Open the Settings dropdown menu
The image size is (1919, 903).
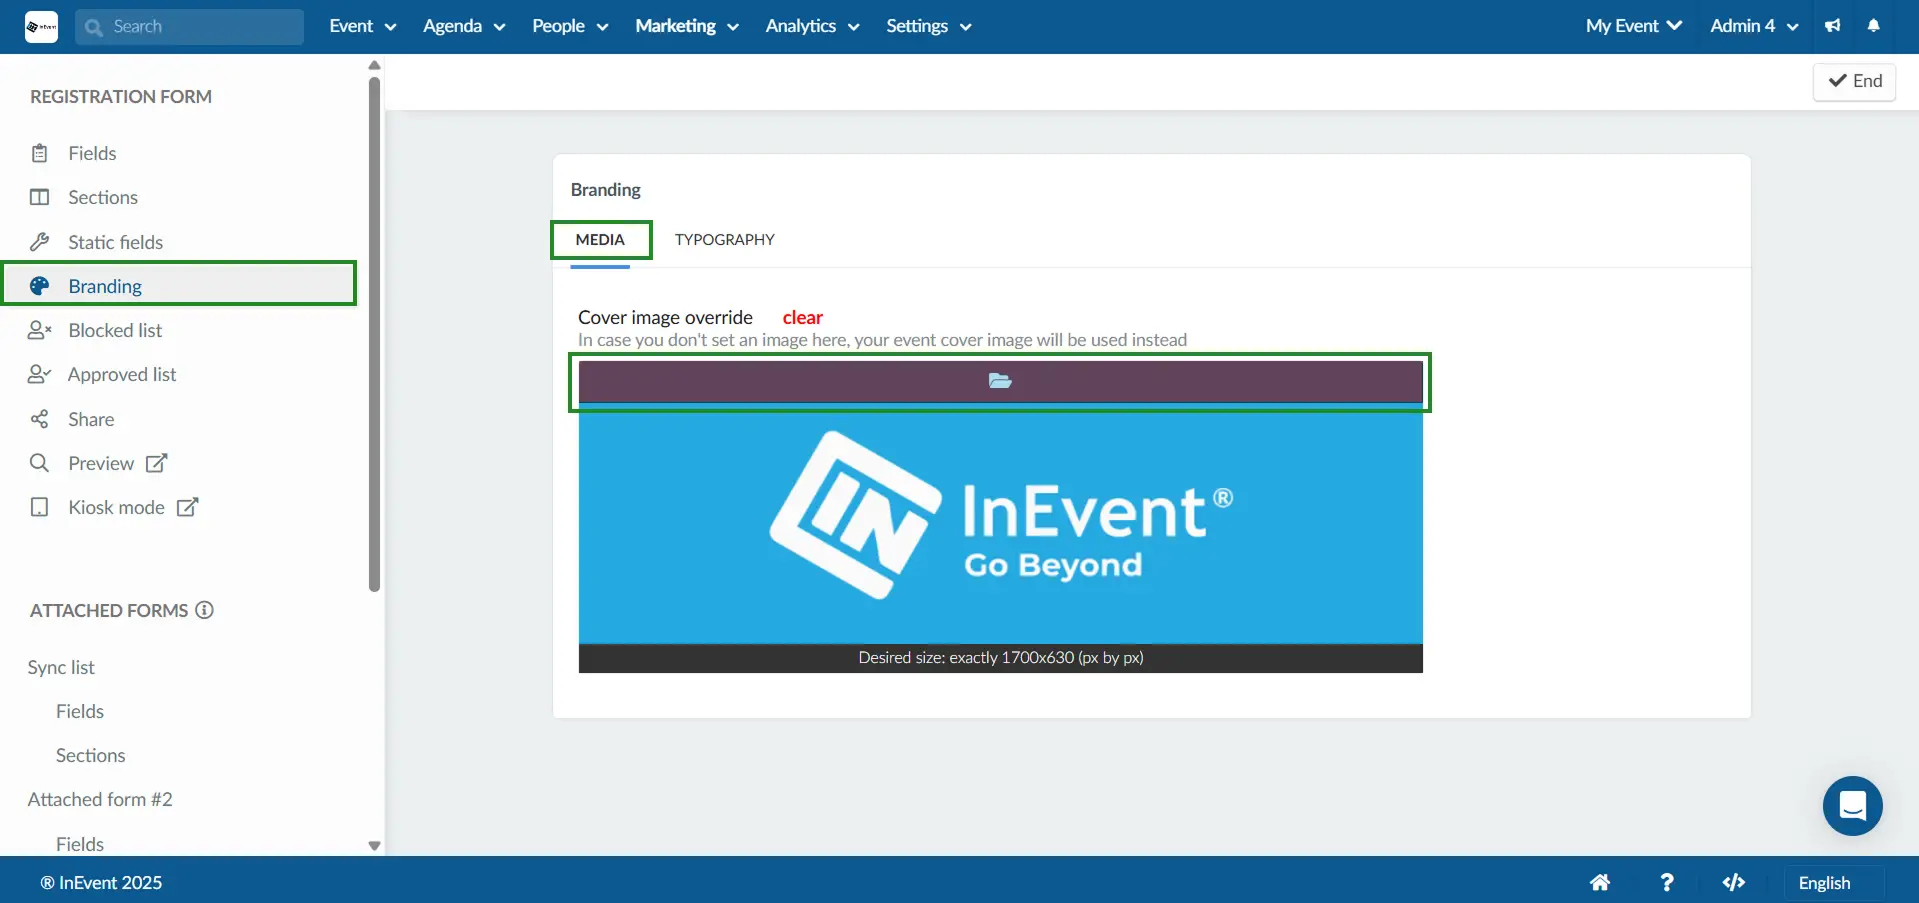(x=928, y=26)
